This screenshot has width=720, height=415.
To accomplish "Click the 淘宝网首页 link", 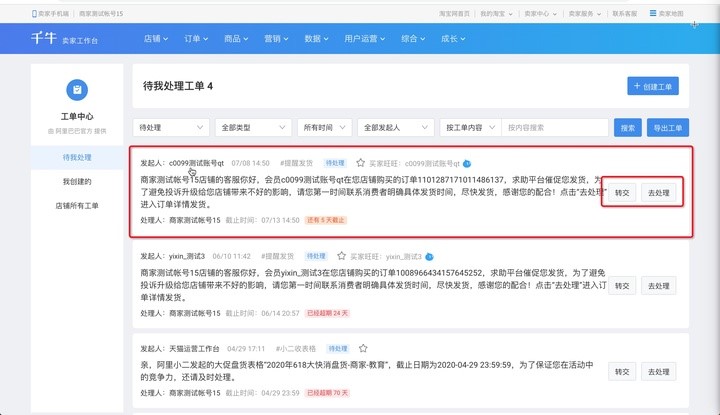I will (x=454, y=14).
